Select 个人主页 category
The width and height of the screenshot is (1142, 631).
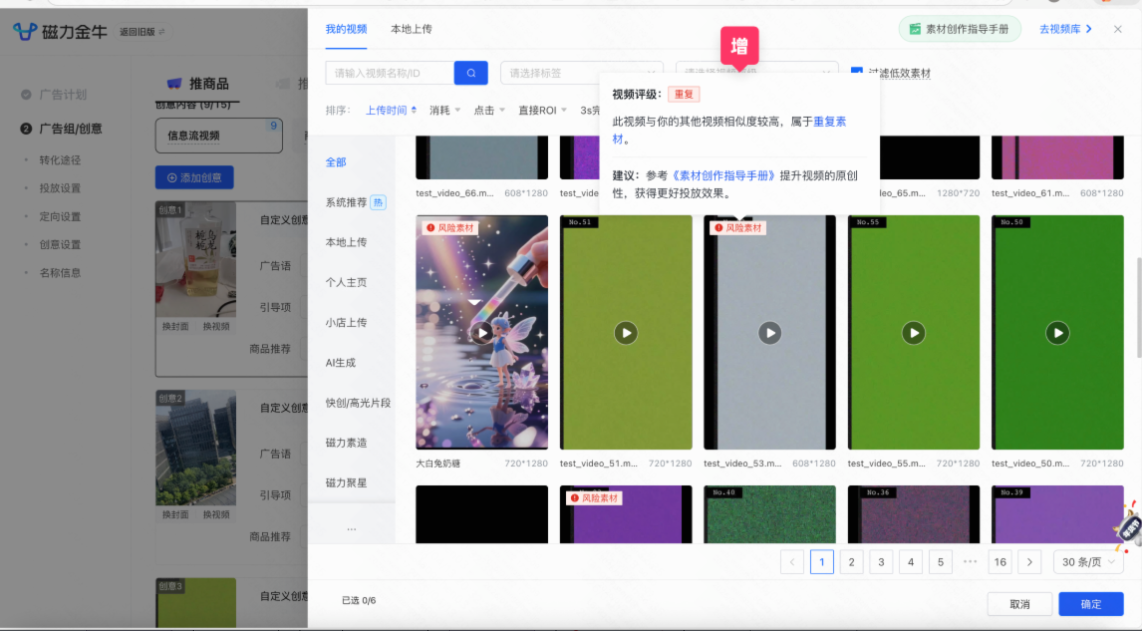pos(346,282)
